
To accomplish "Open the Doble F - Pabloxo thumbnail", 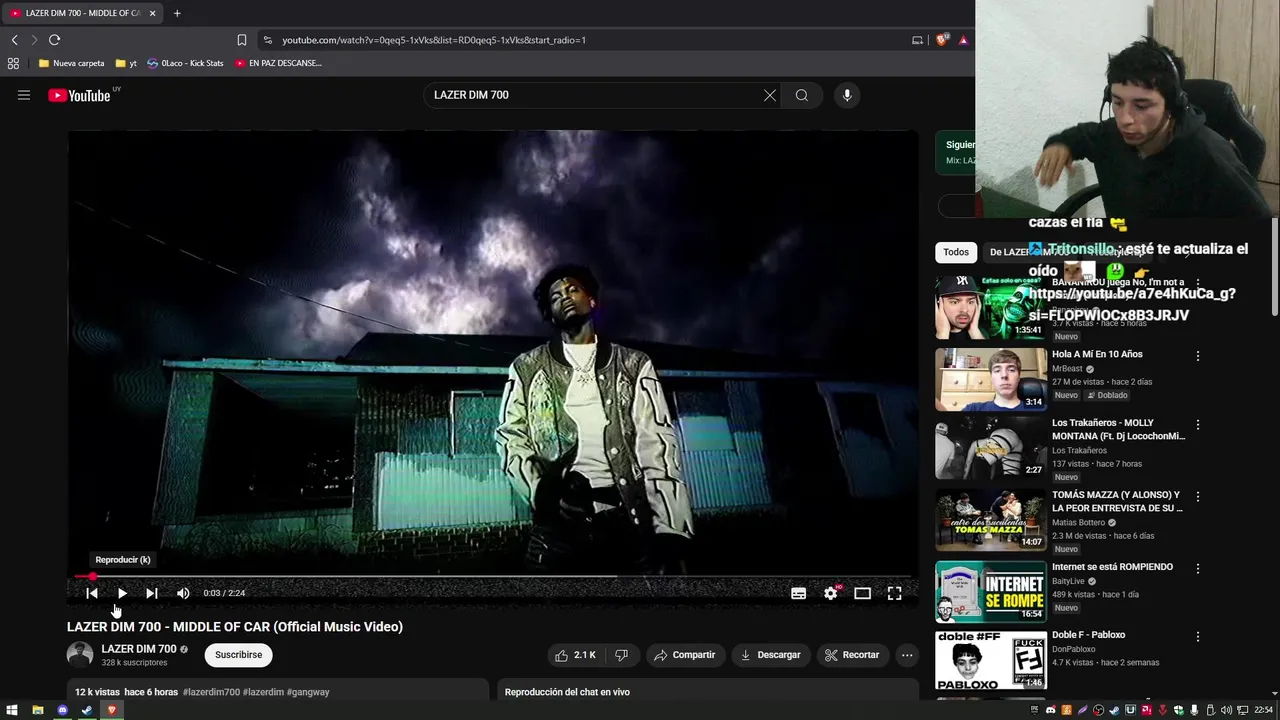I will 991,660.
